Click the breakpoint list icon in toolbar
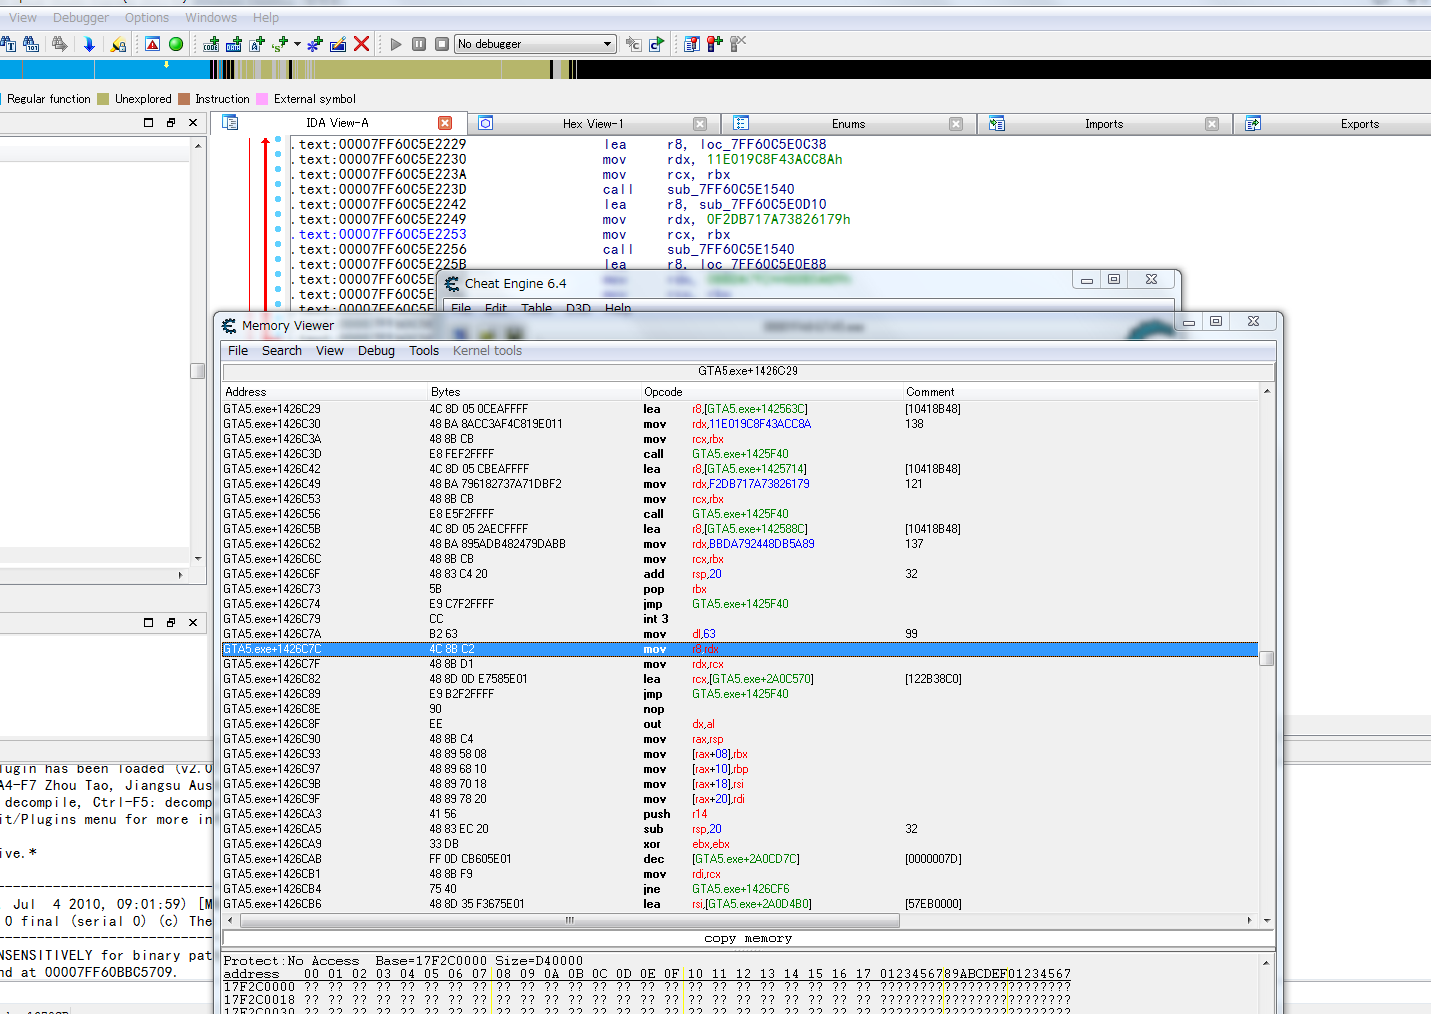 pos(692,44)
